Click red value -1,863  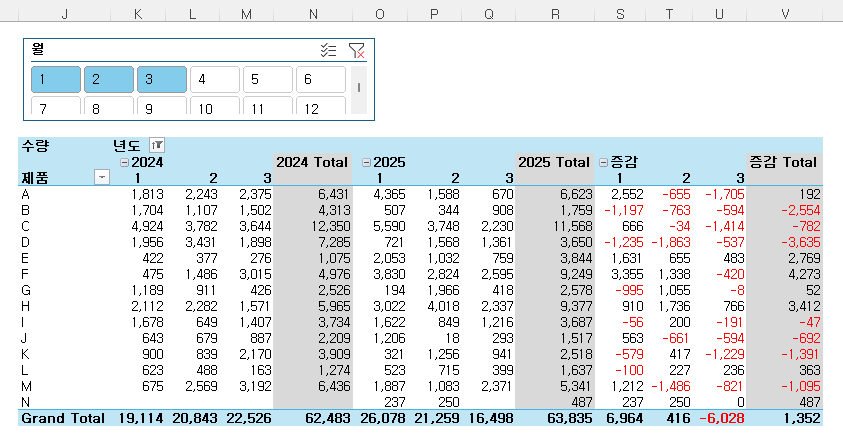[670, 242]
